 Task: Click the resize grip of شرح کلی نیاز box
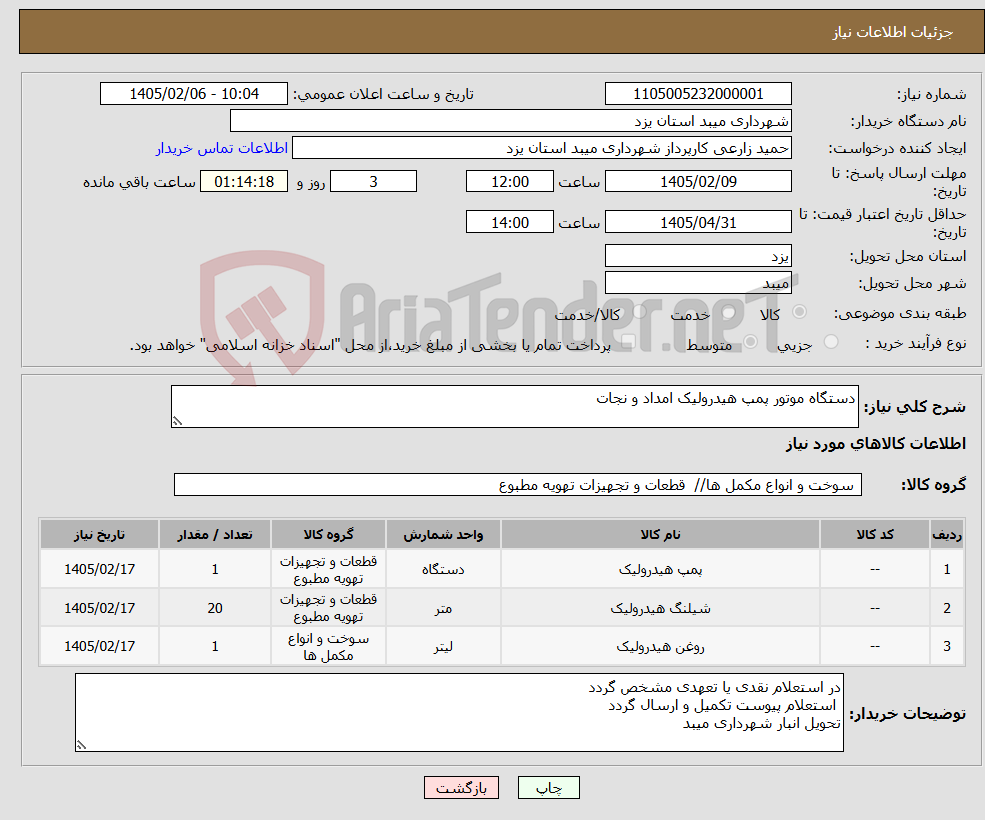click(177, 422)
